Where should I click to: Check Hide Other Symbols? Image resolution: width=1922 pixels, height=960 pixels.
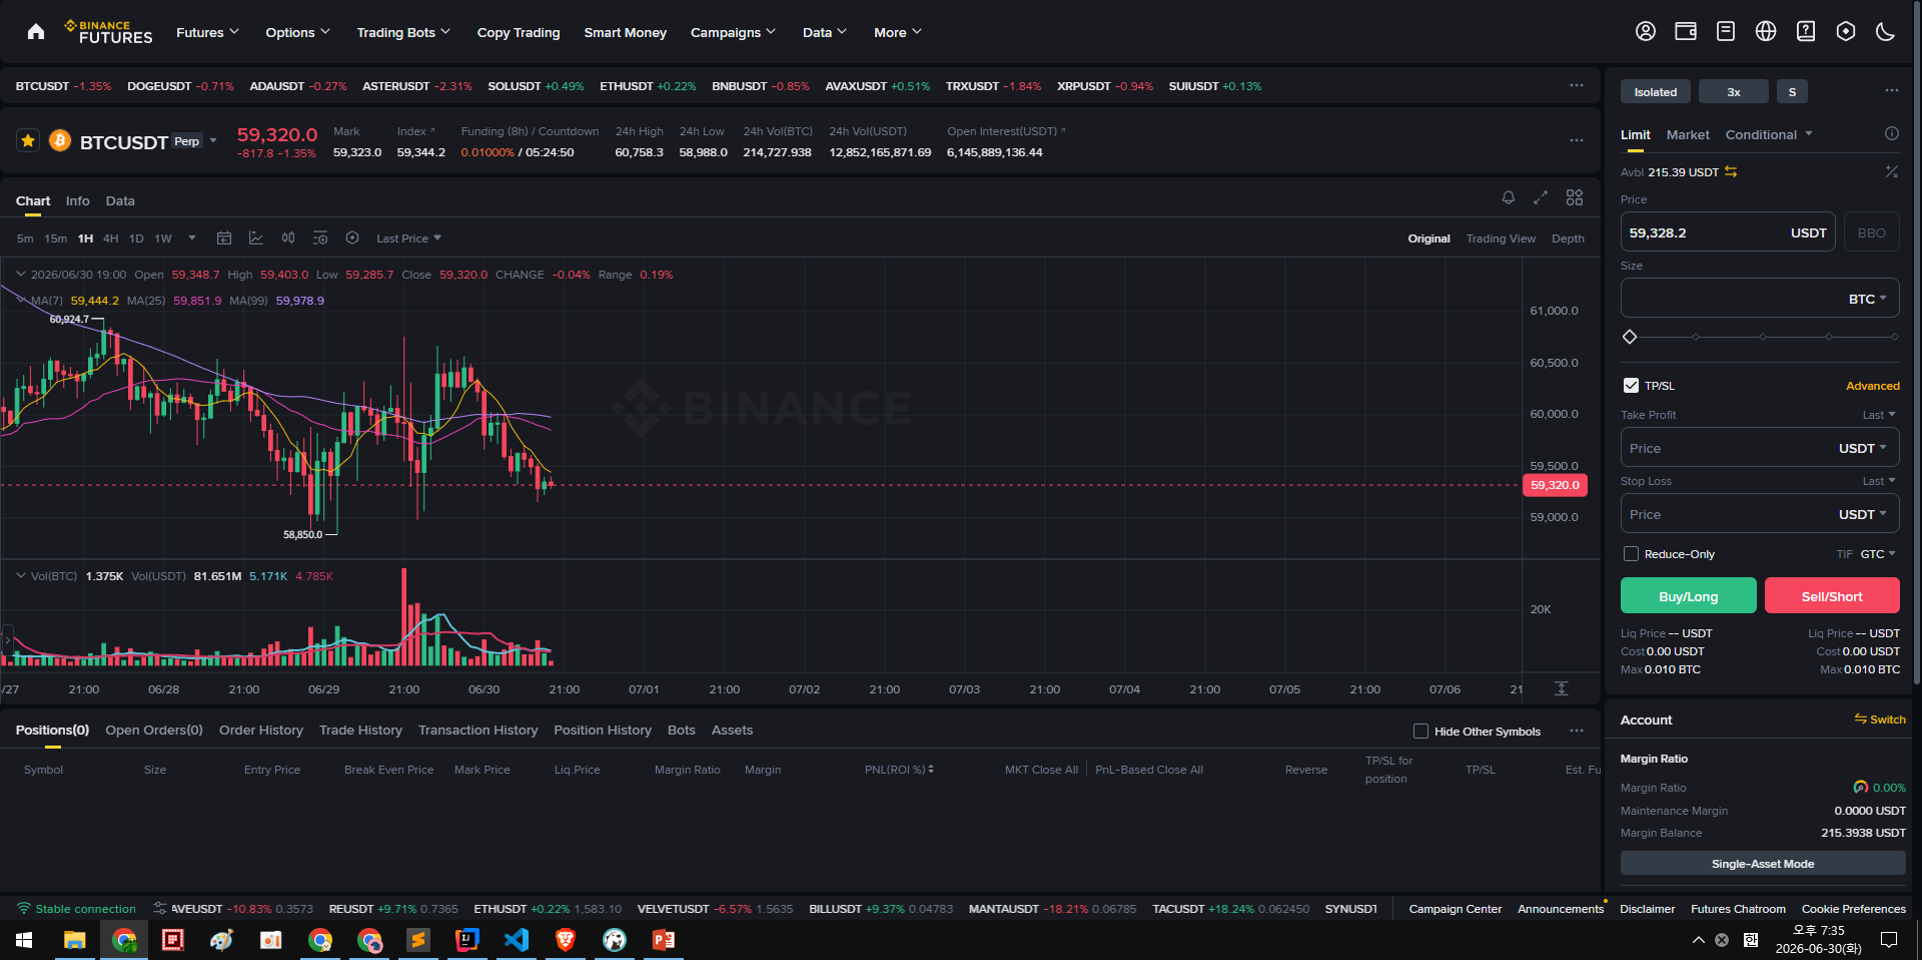click(1420, 731)
